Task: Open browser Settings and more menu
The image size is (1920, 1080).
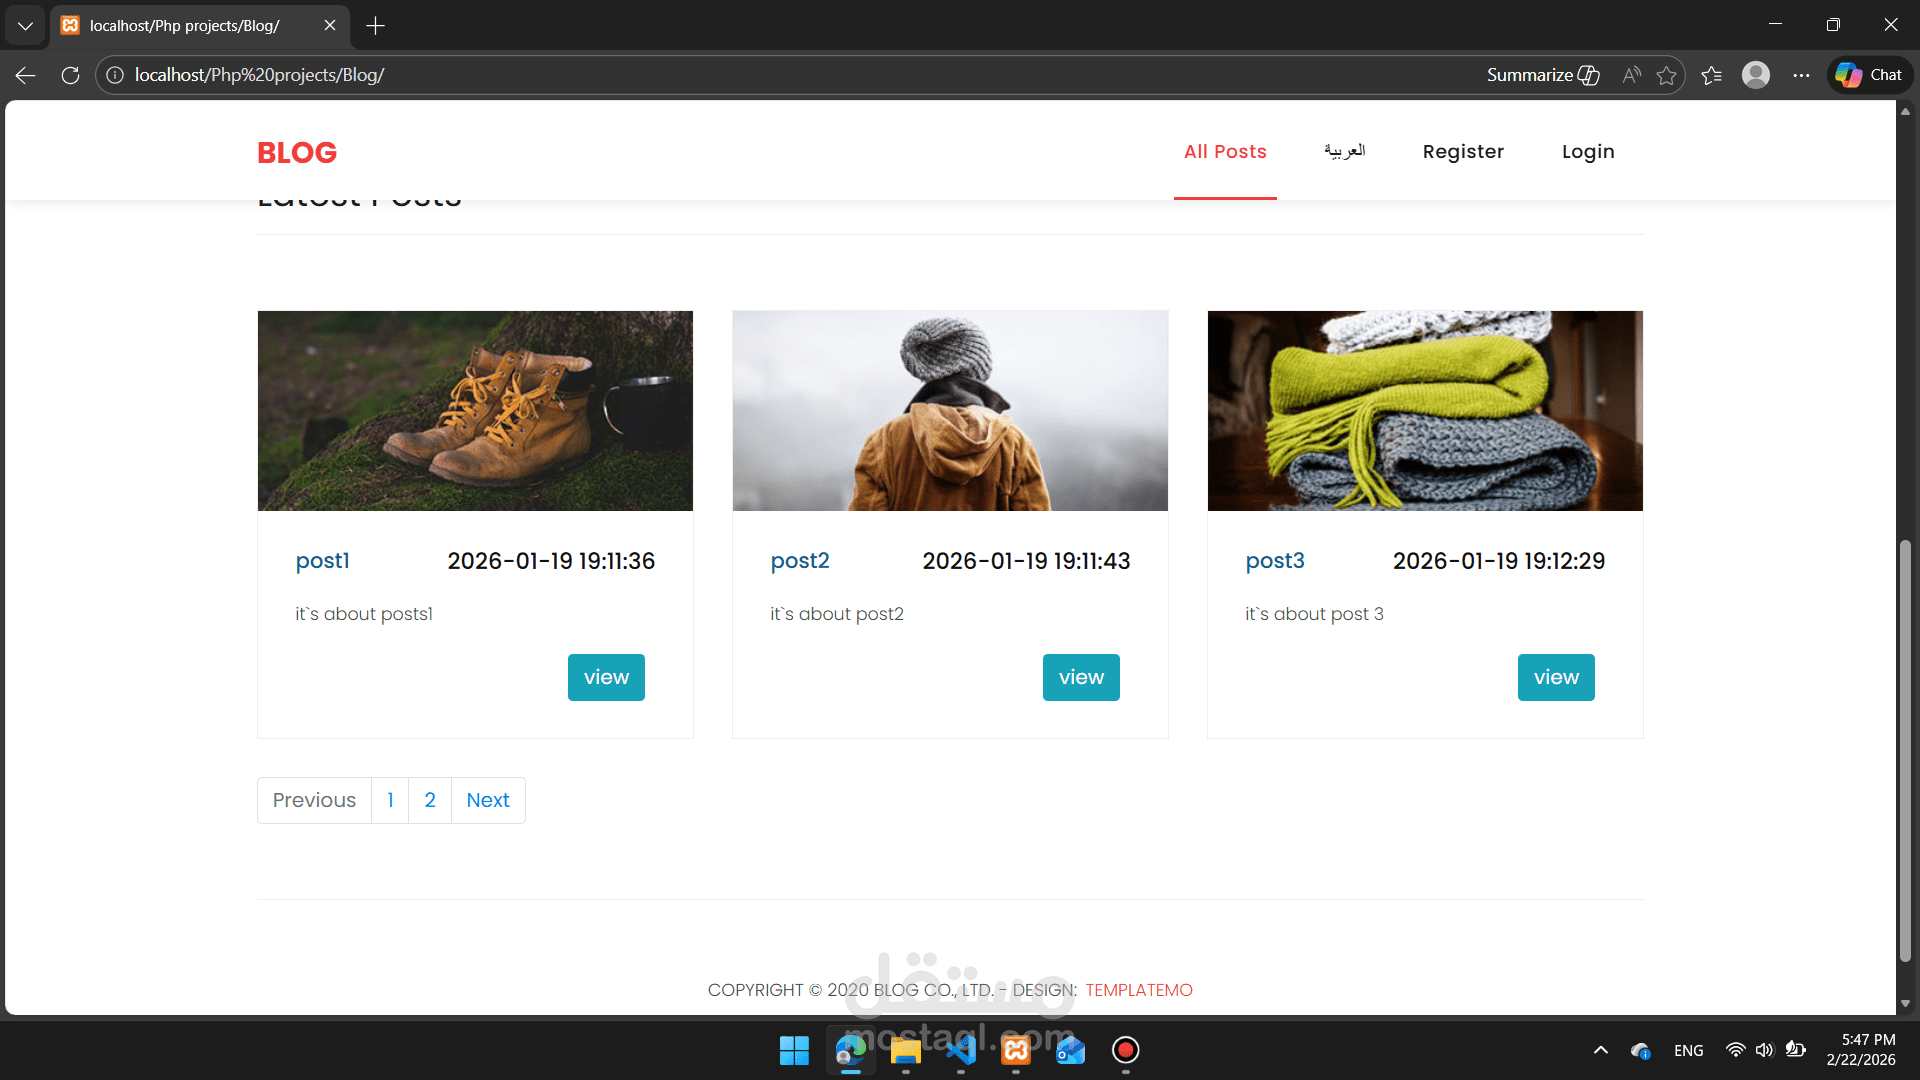Action: pos(1801,75)
